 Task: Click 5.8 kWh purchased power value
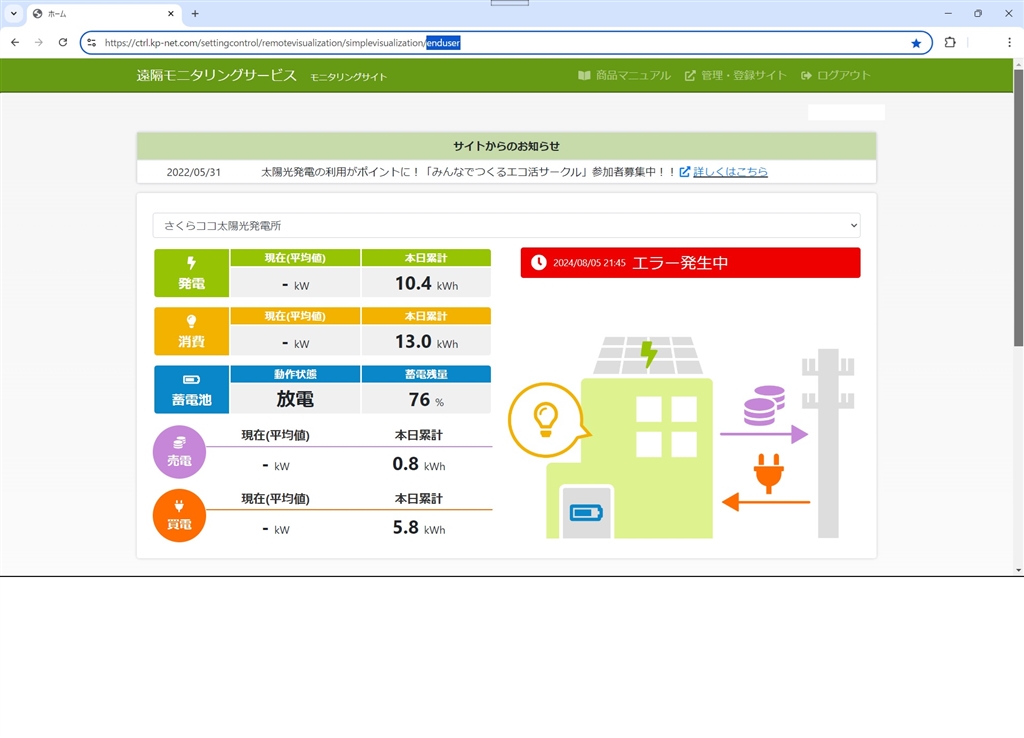pyautogui.click(x=419, y=528)
